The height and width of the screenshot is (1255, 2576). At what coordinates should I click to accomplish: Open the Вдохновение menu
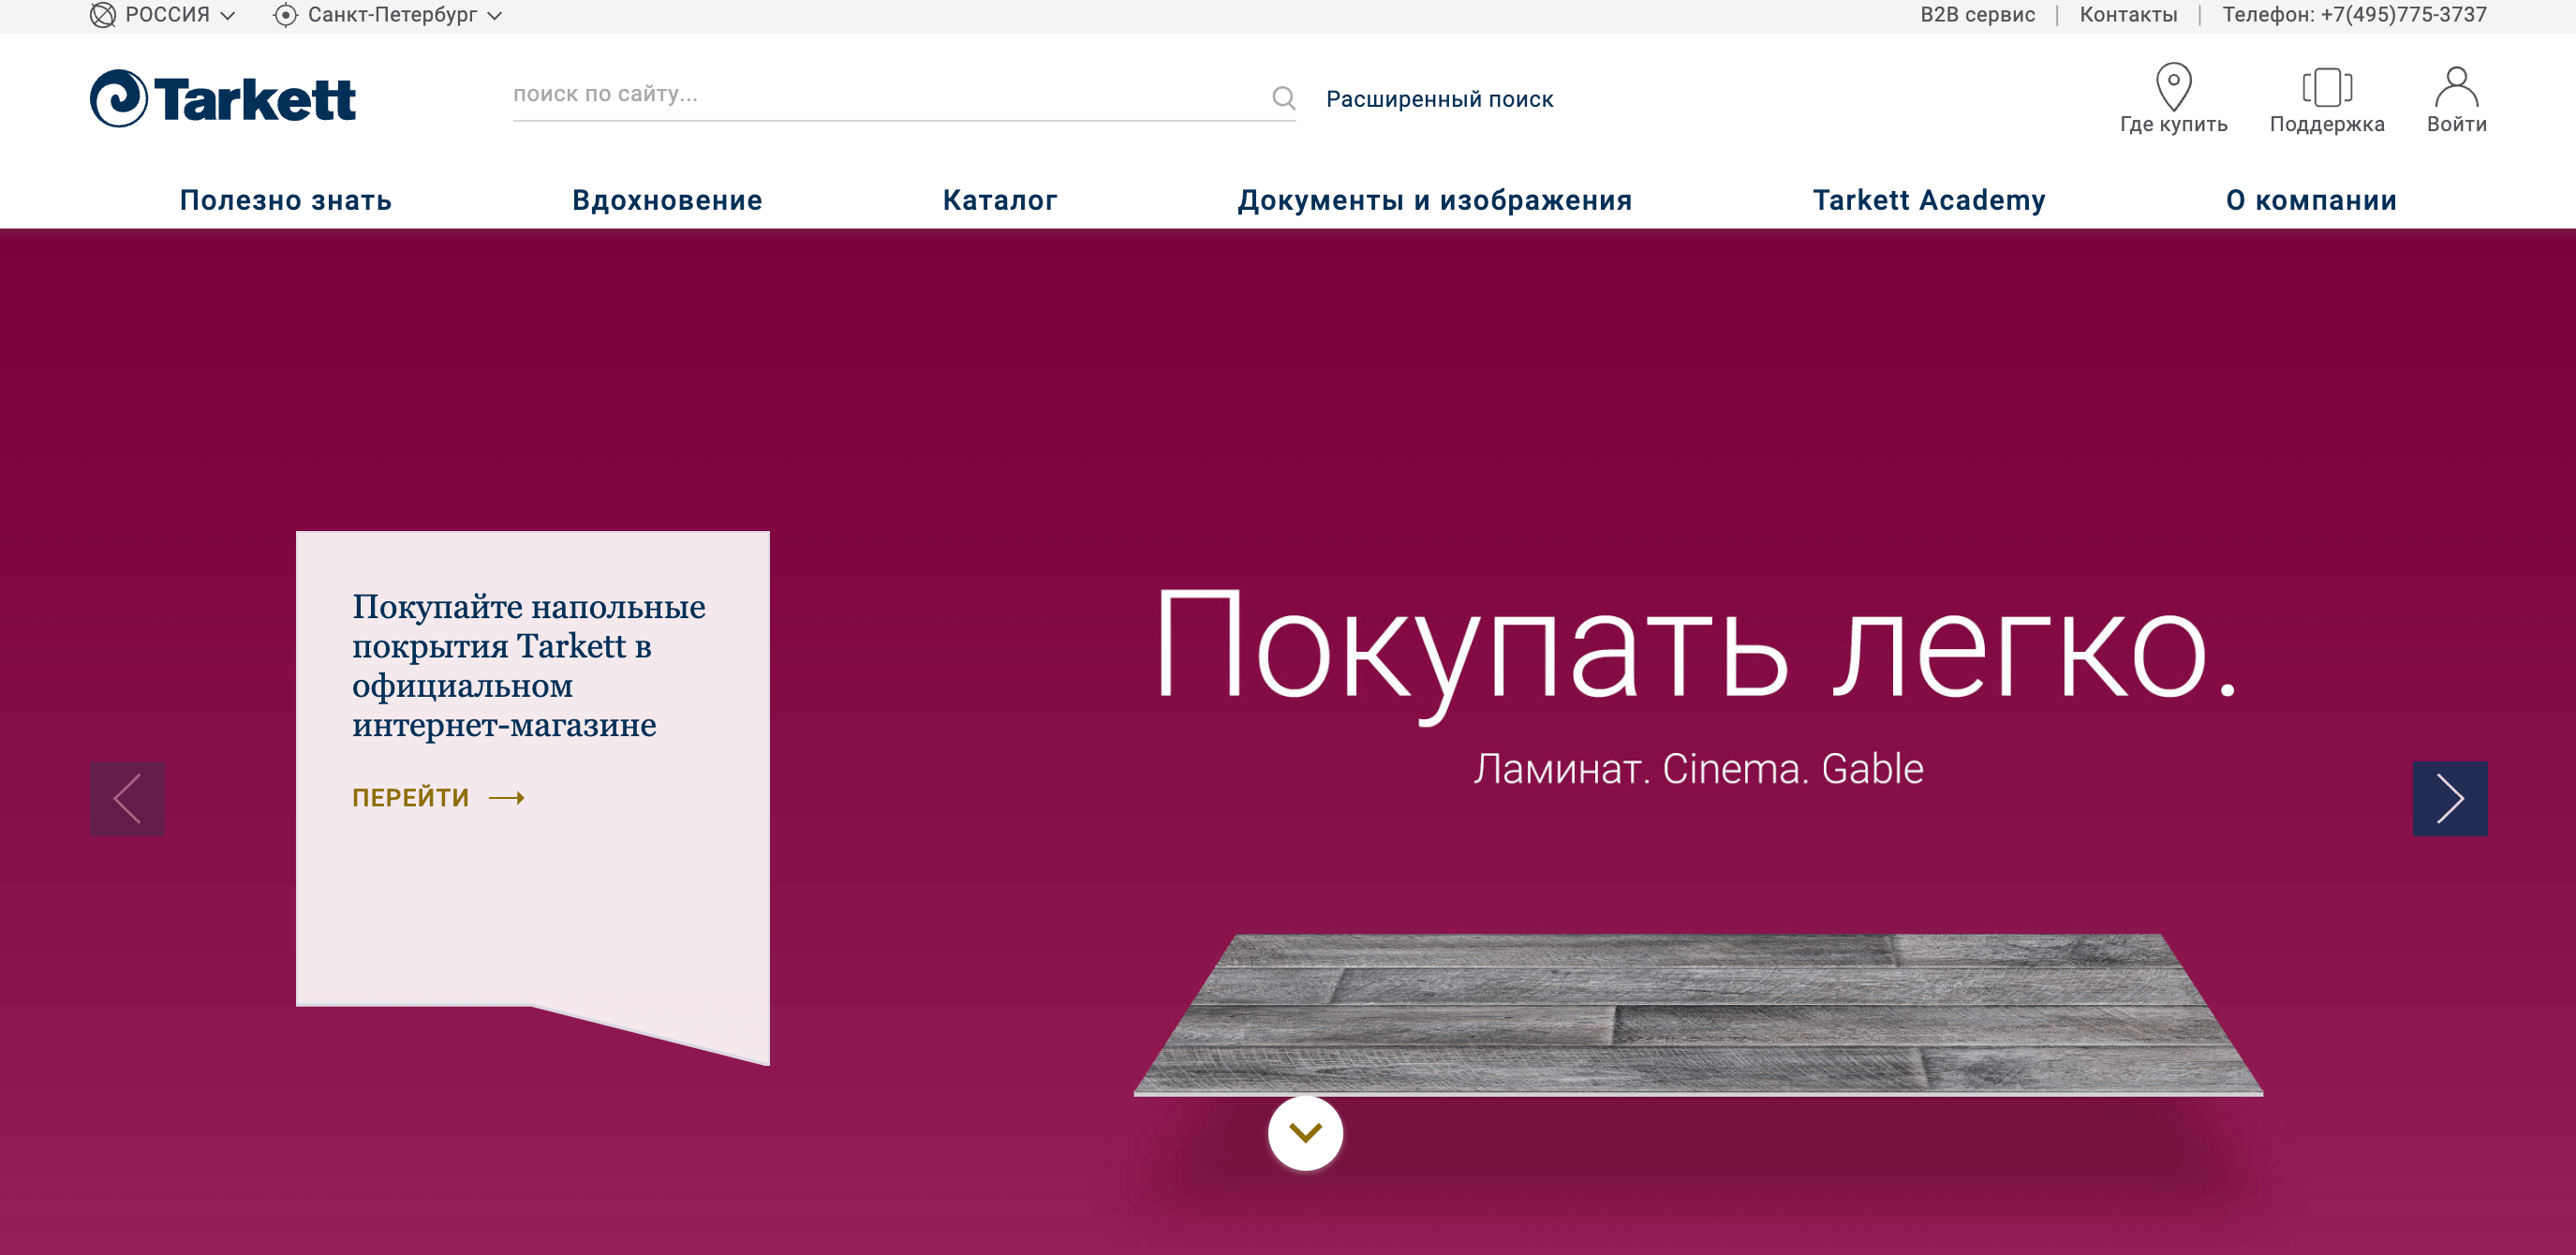pos(667,200)
